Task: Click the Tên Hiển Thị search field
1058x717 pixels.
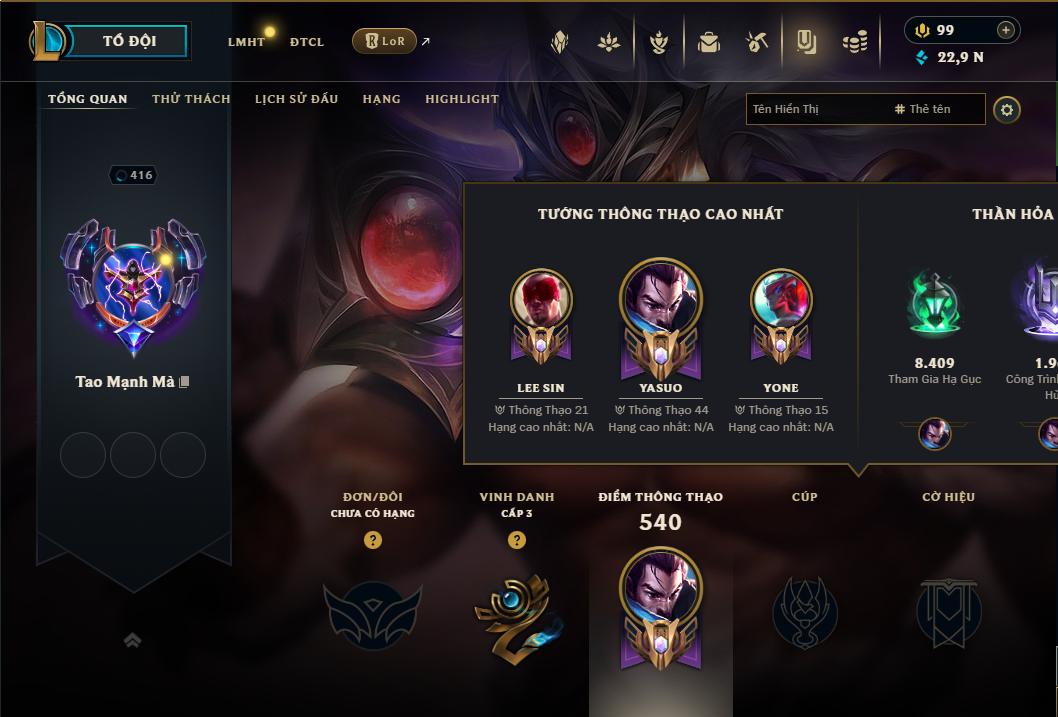Action: coord(865,109)
